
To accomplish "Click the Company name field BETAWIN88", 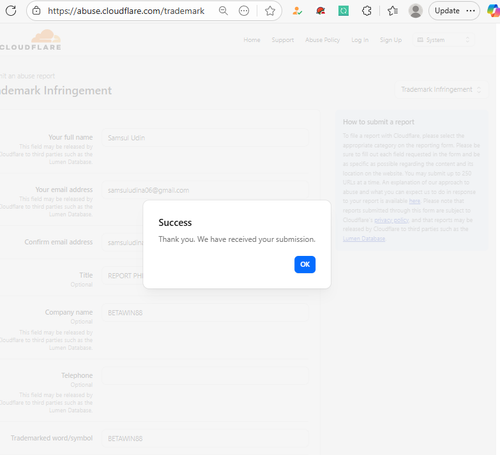I will pos(205,313).
